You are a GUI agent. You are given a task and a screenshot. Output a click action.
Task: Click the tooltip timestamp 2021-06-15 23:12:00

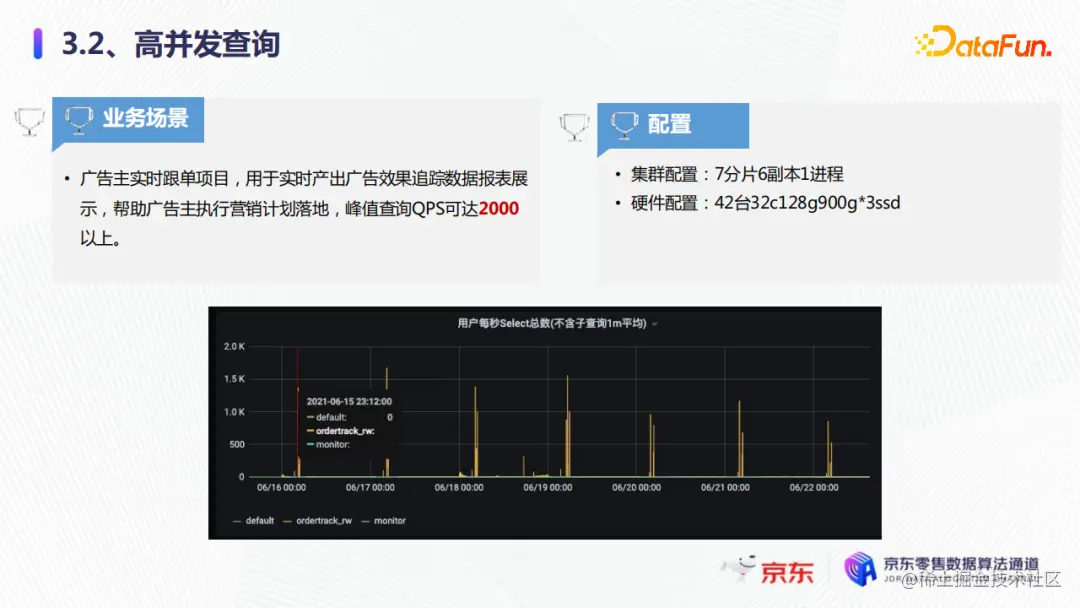point(349,401)
